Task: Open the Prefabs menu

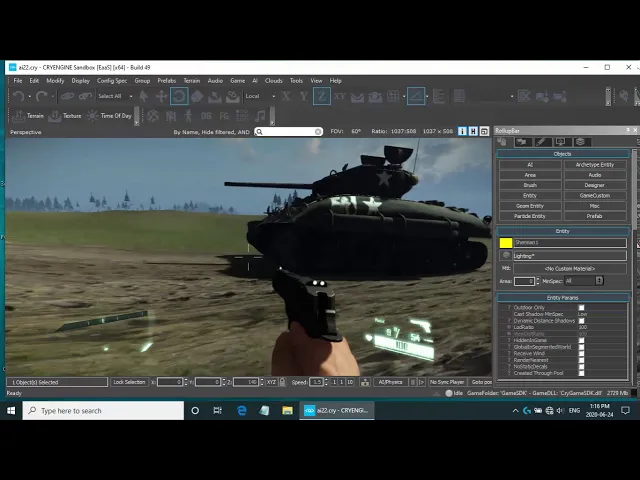Action: pos(167,81)
